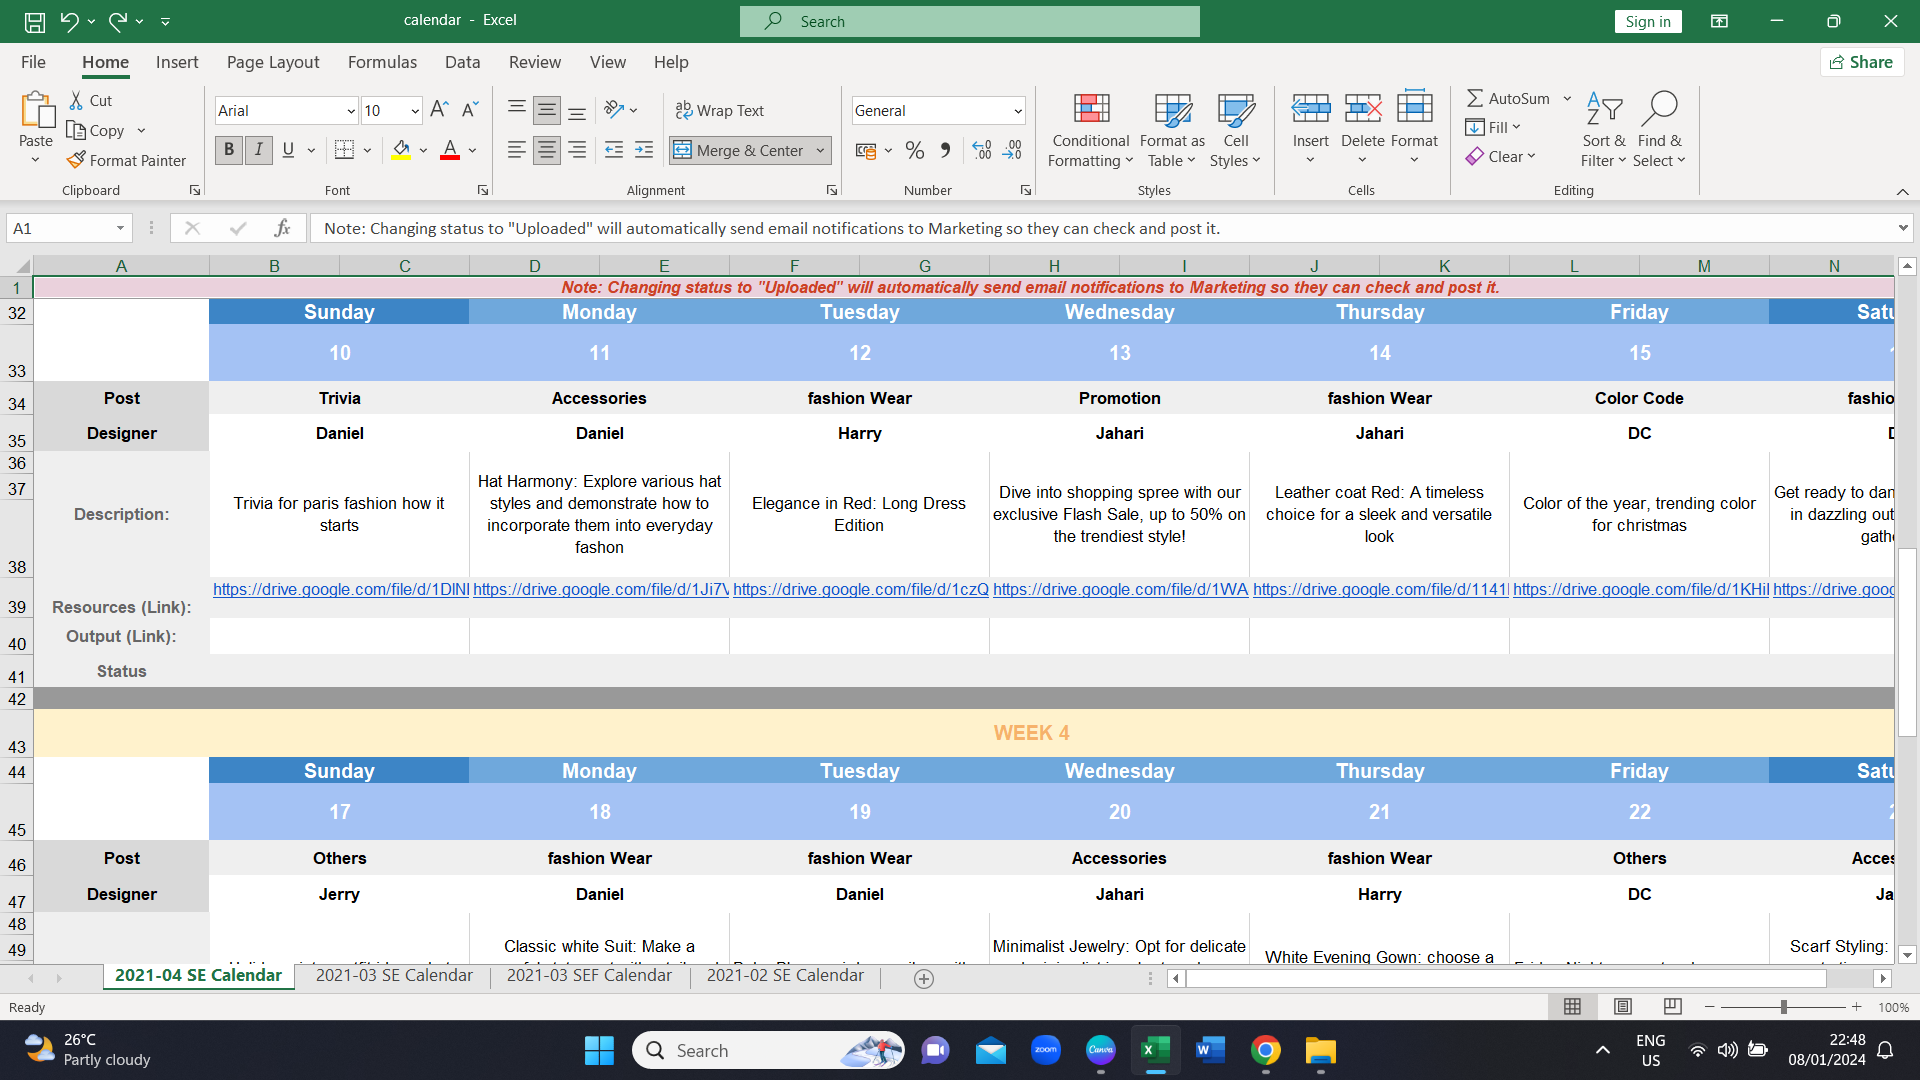Open Sort & Filter tool
The height and width of the screenshot is (1080, 1920).
[x=1603, y=130]
